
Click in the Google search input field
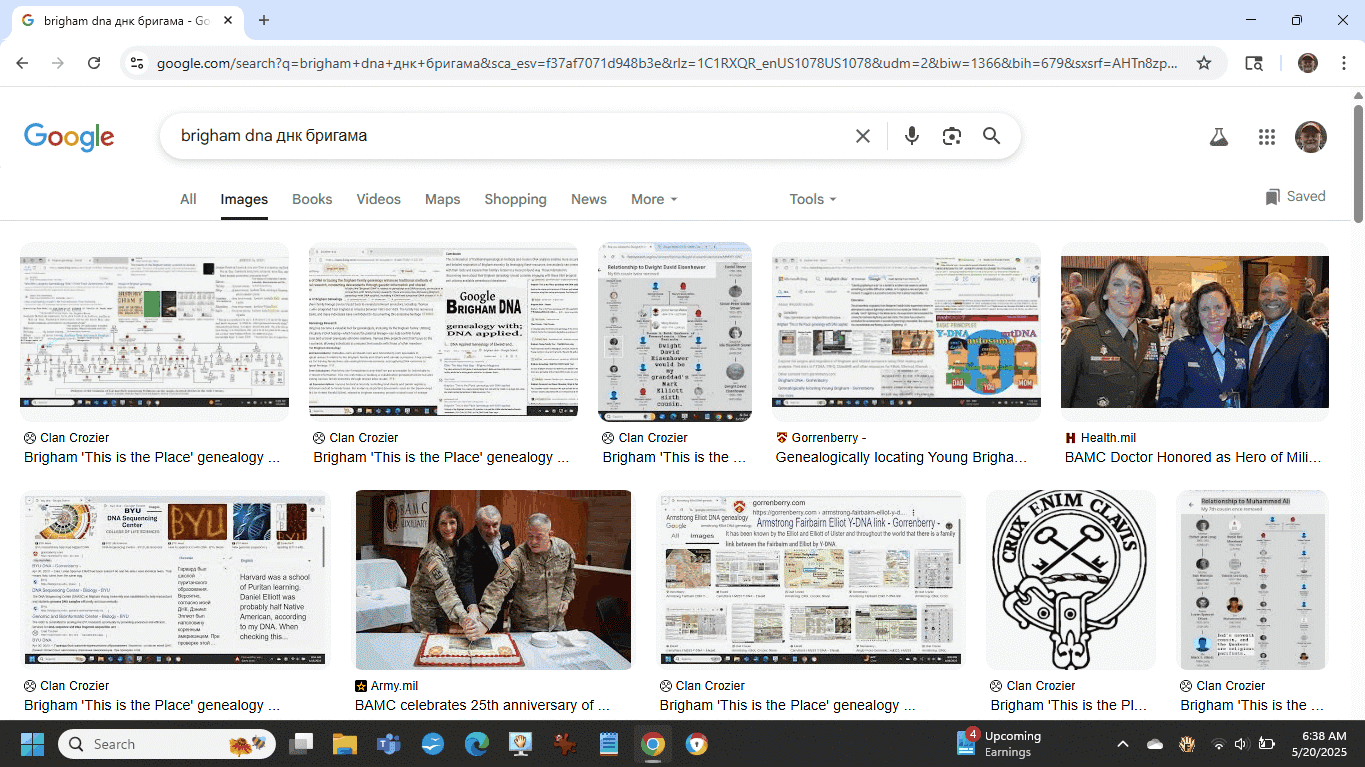tap(510, 136)
